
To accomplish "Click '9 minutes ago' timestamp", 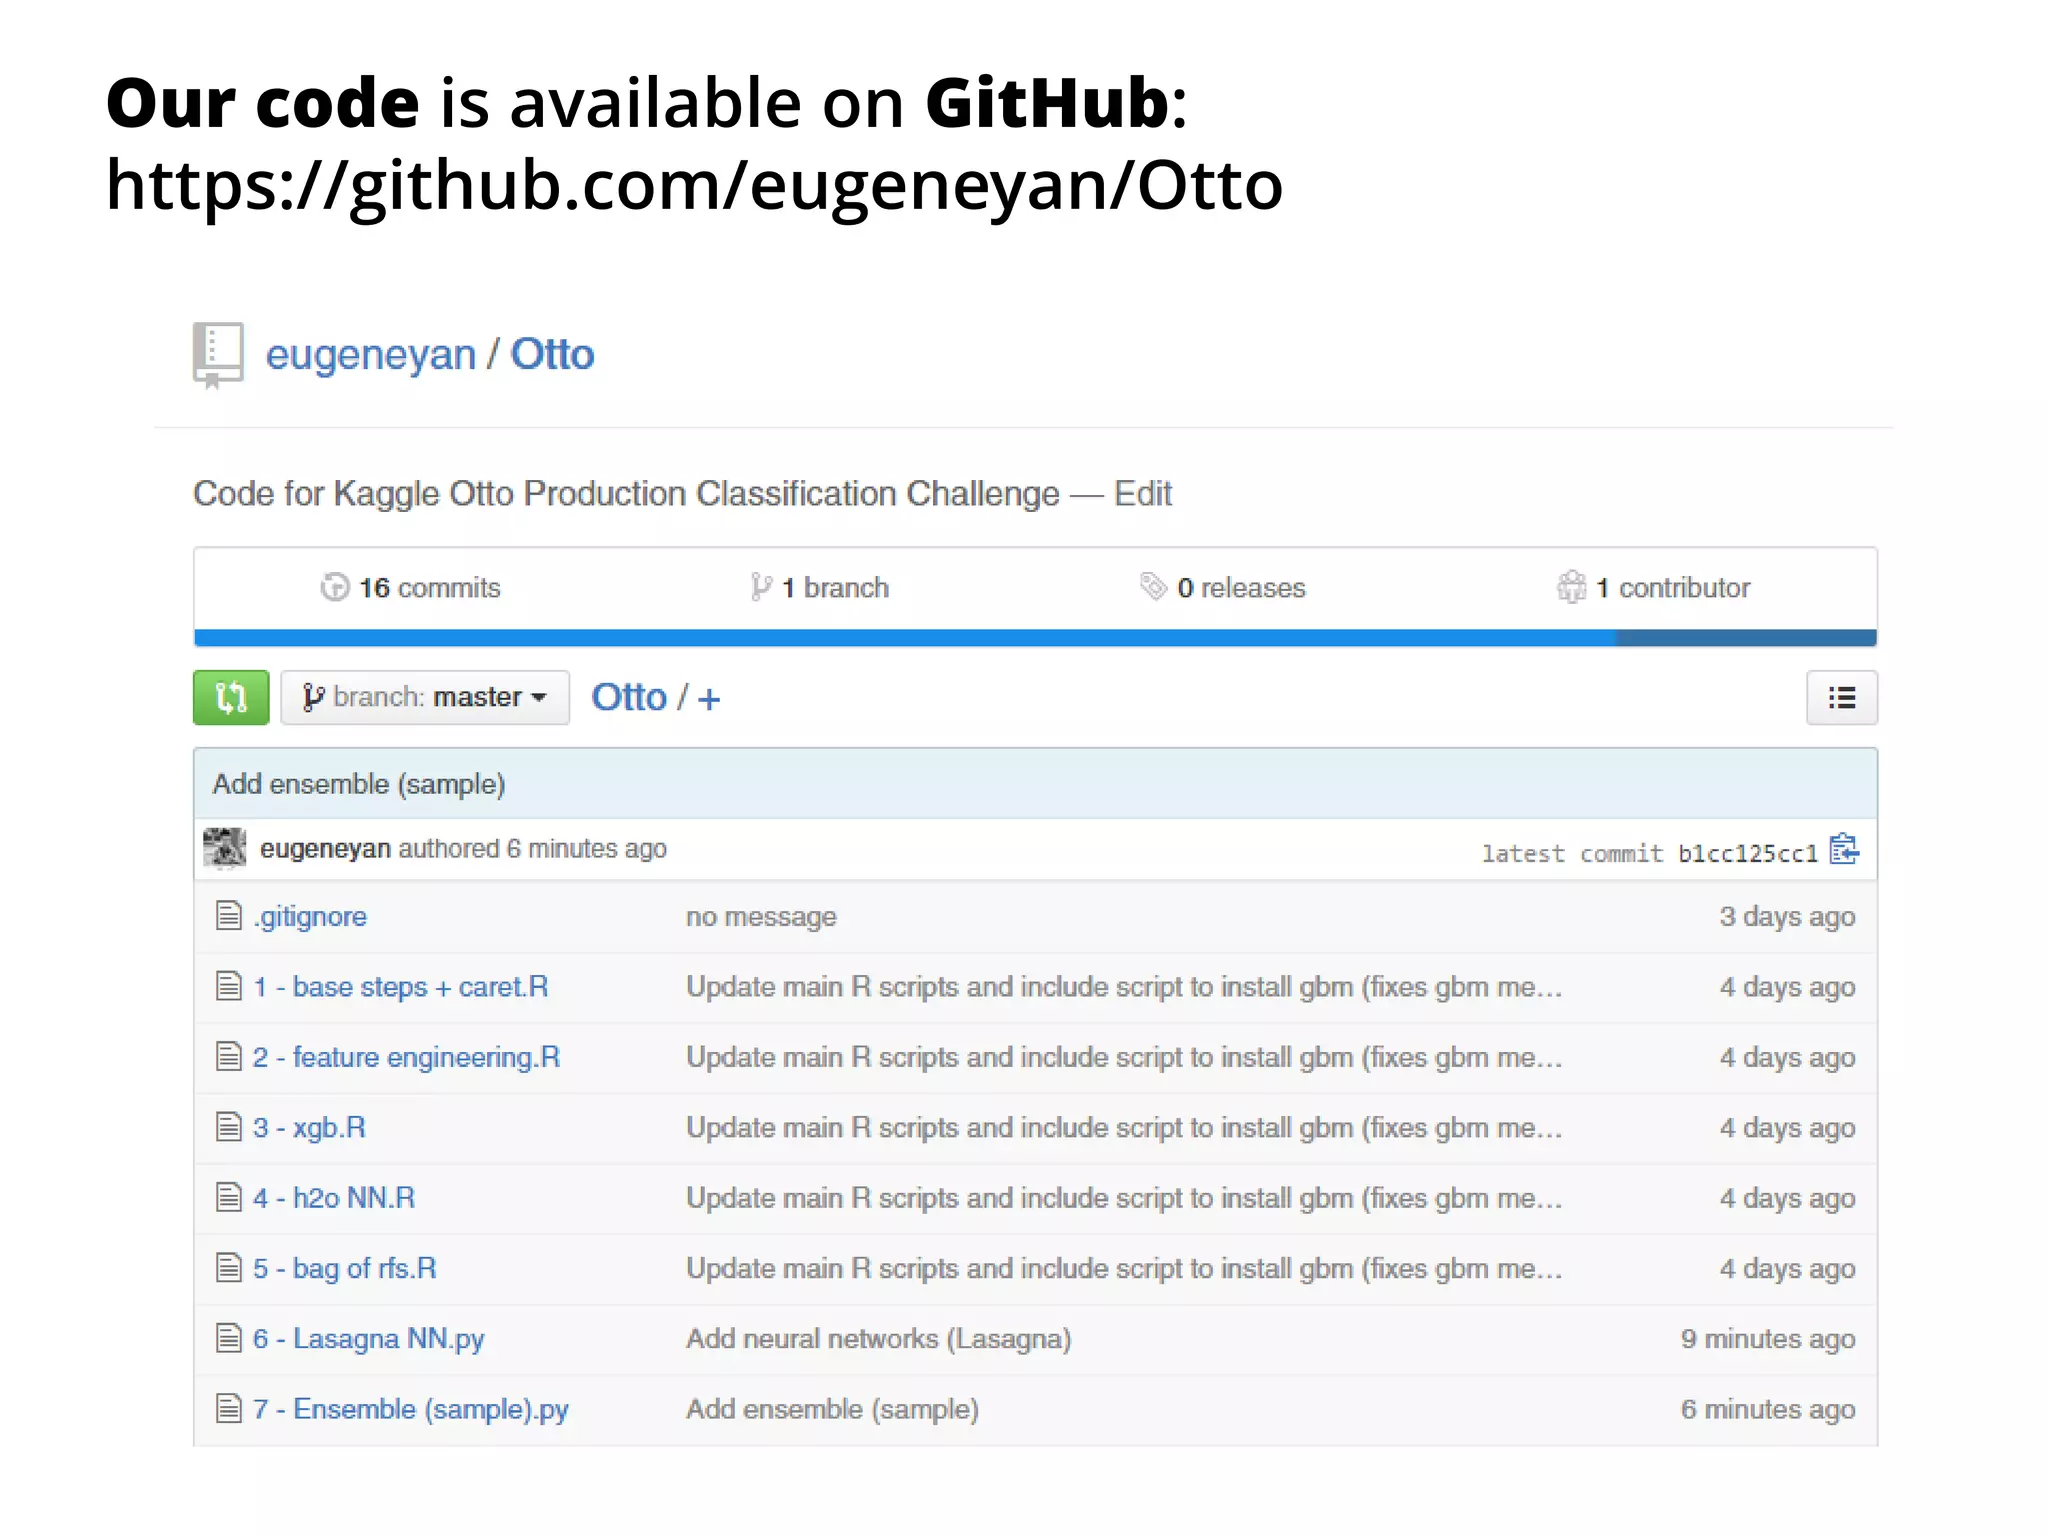I will 1768,1339.
